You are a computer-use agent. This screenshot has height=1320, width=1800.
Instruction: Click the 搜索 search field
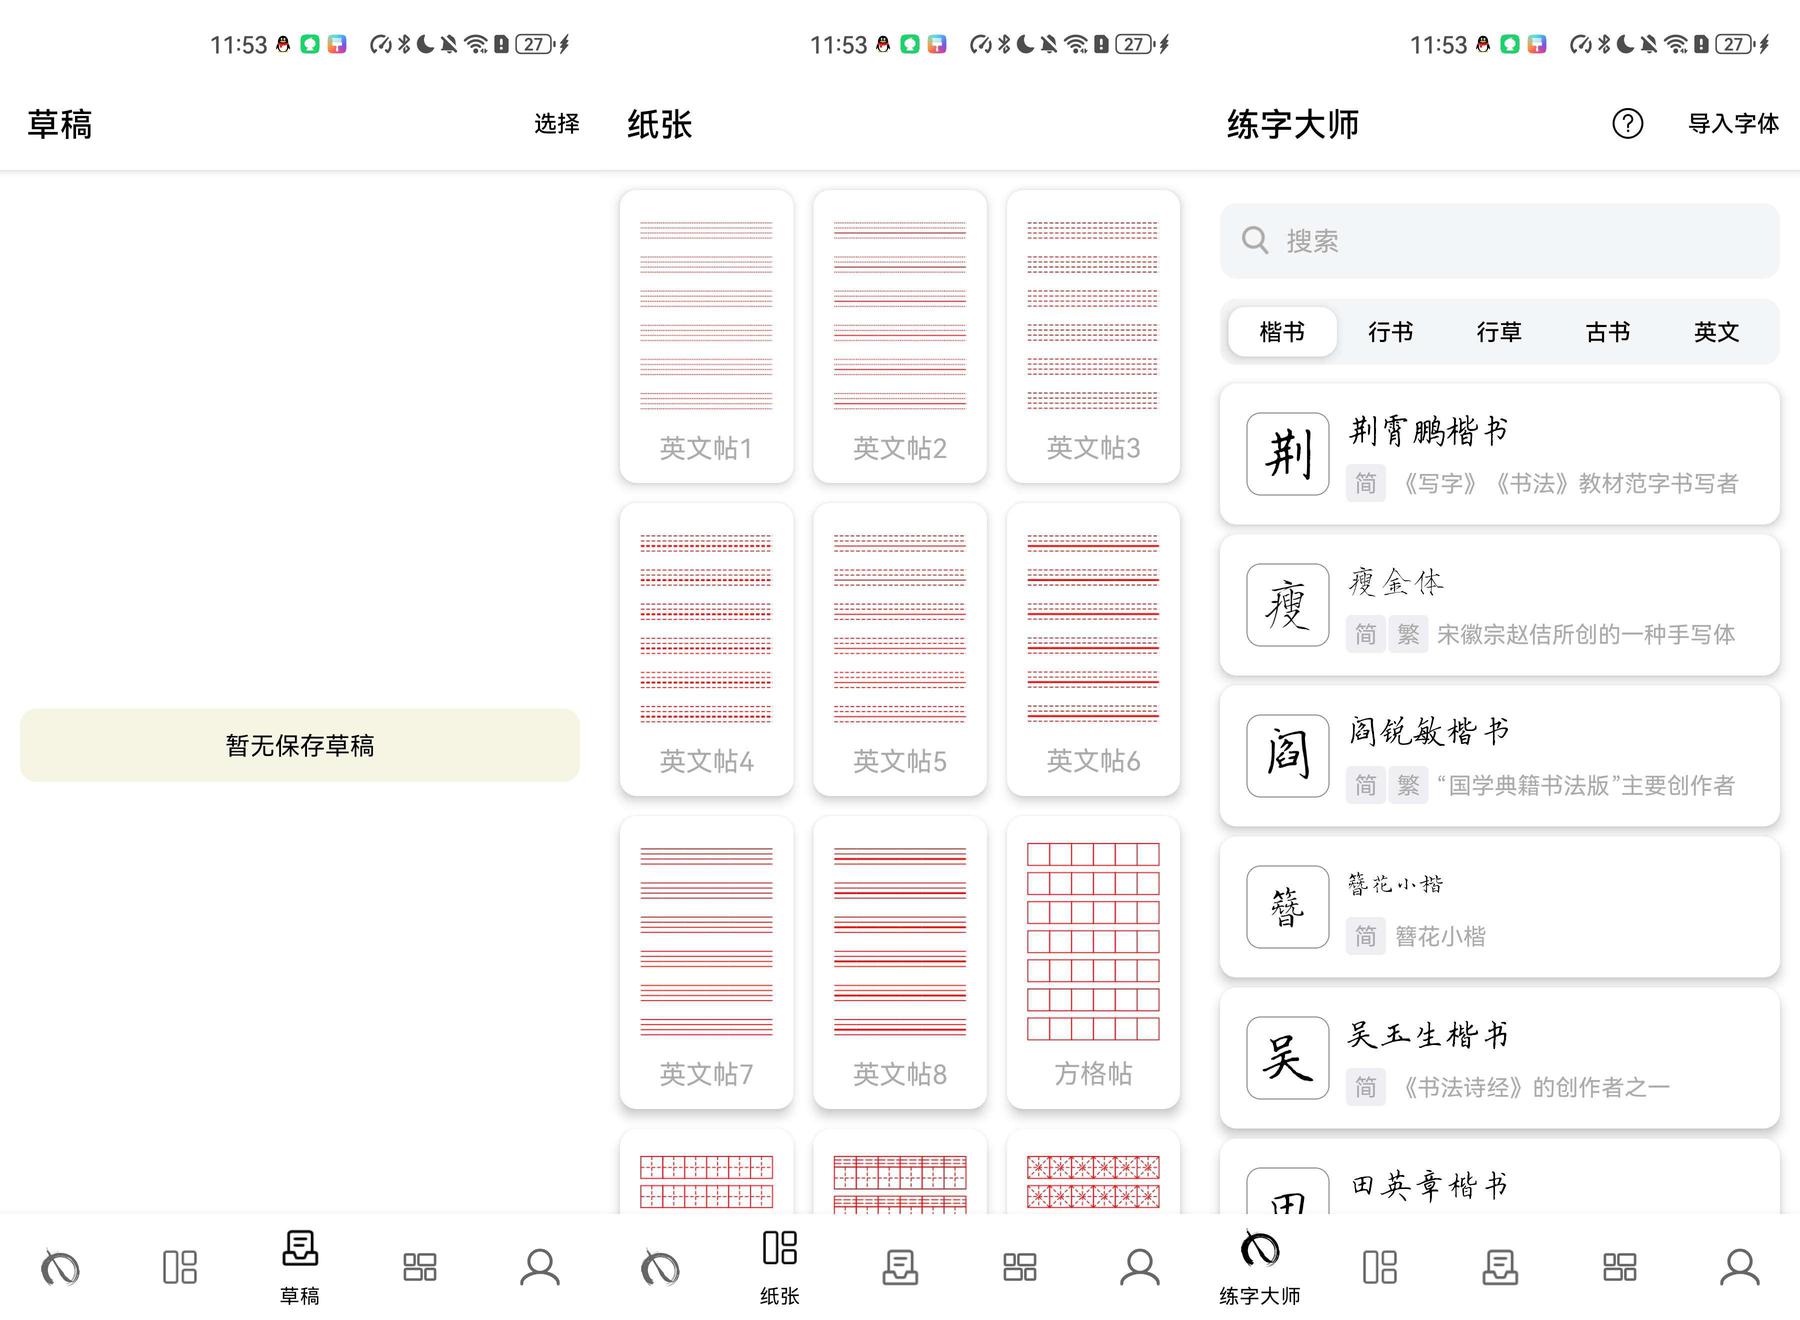coord(1500,241)
